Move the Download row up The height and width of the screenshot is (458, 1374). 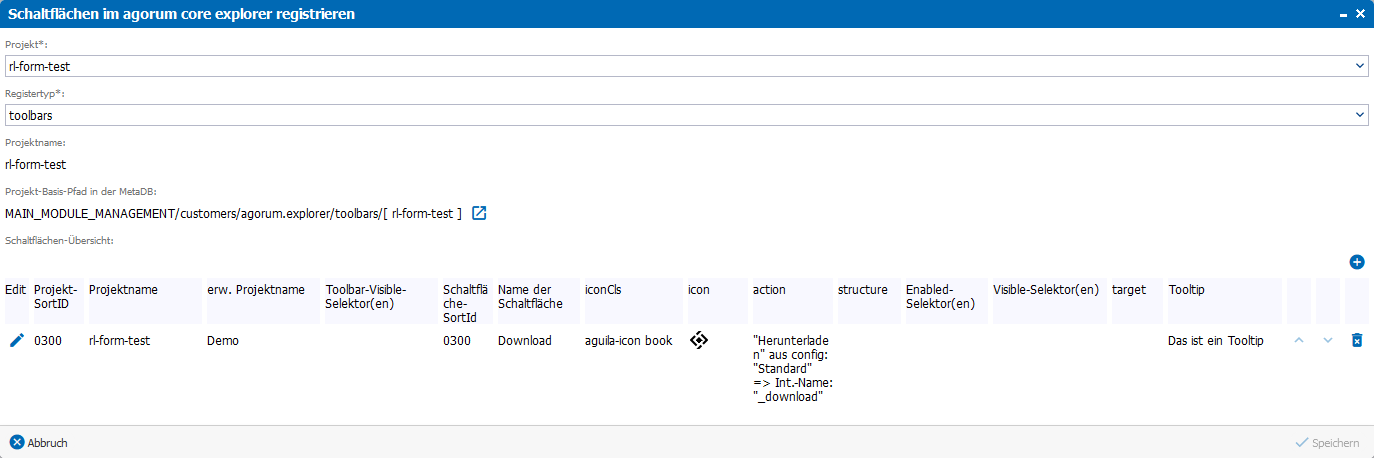(1299, 341)
